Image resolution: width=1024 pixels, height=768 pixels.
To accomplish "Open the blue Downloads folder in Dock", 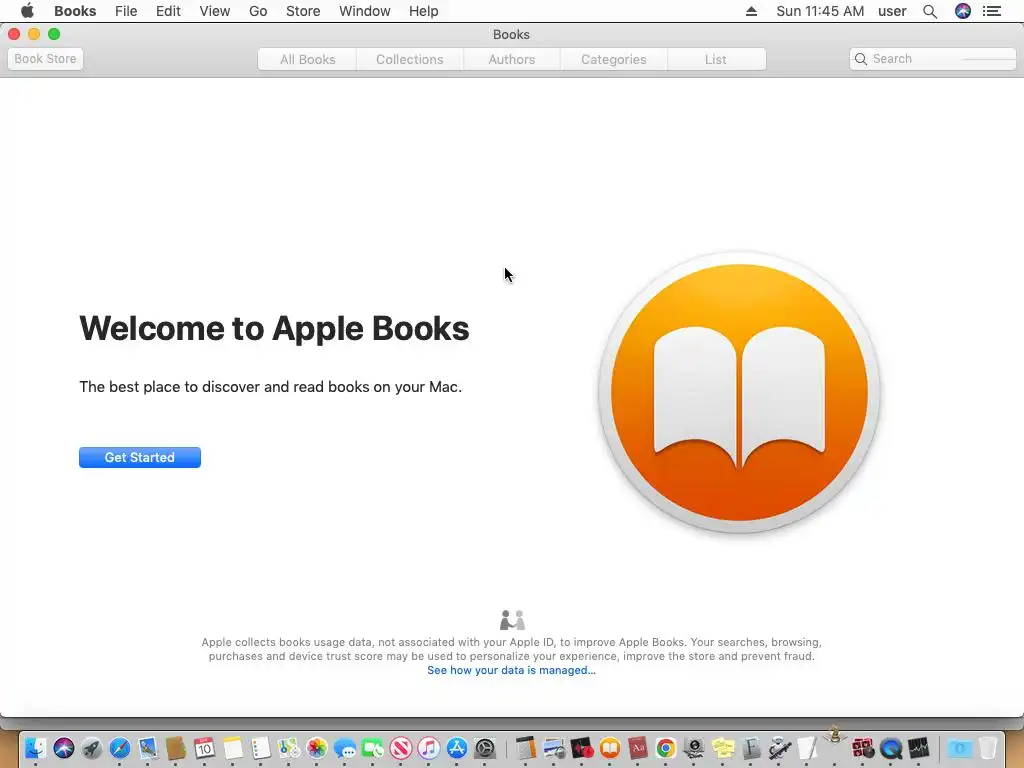I will pos(959,748).
